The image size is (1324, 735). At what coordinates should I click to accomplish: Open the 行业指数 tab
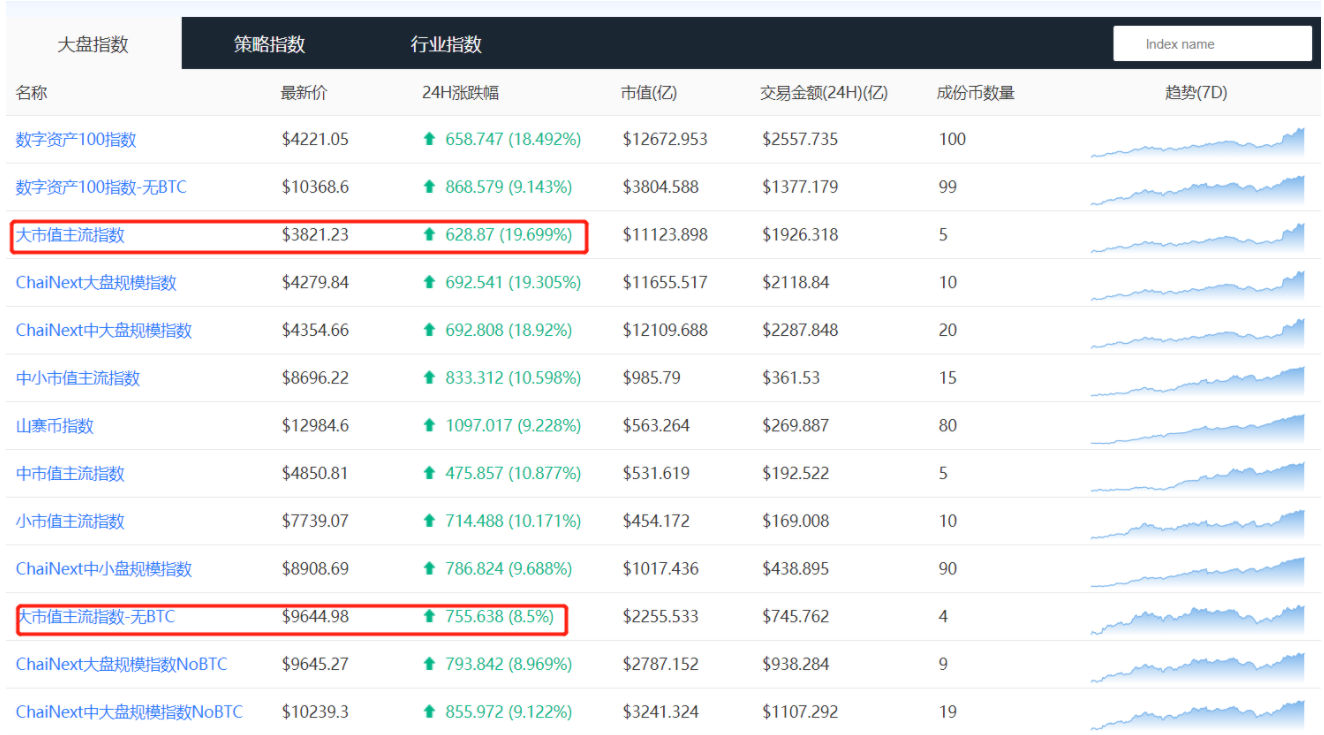pyautogui.click(x=446, y=44)
